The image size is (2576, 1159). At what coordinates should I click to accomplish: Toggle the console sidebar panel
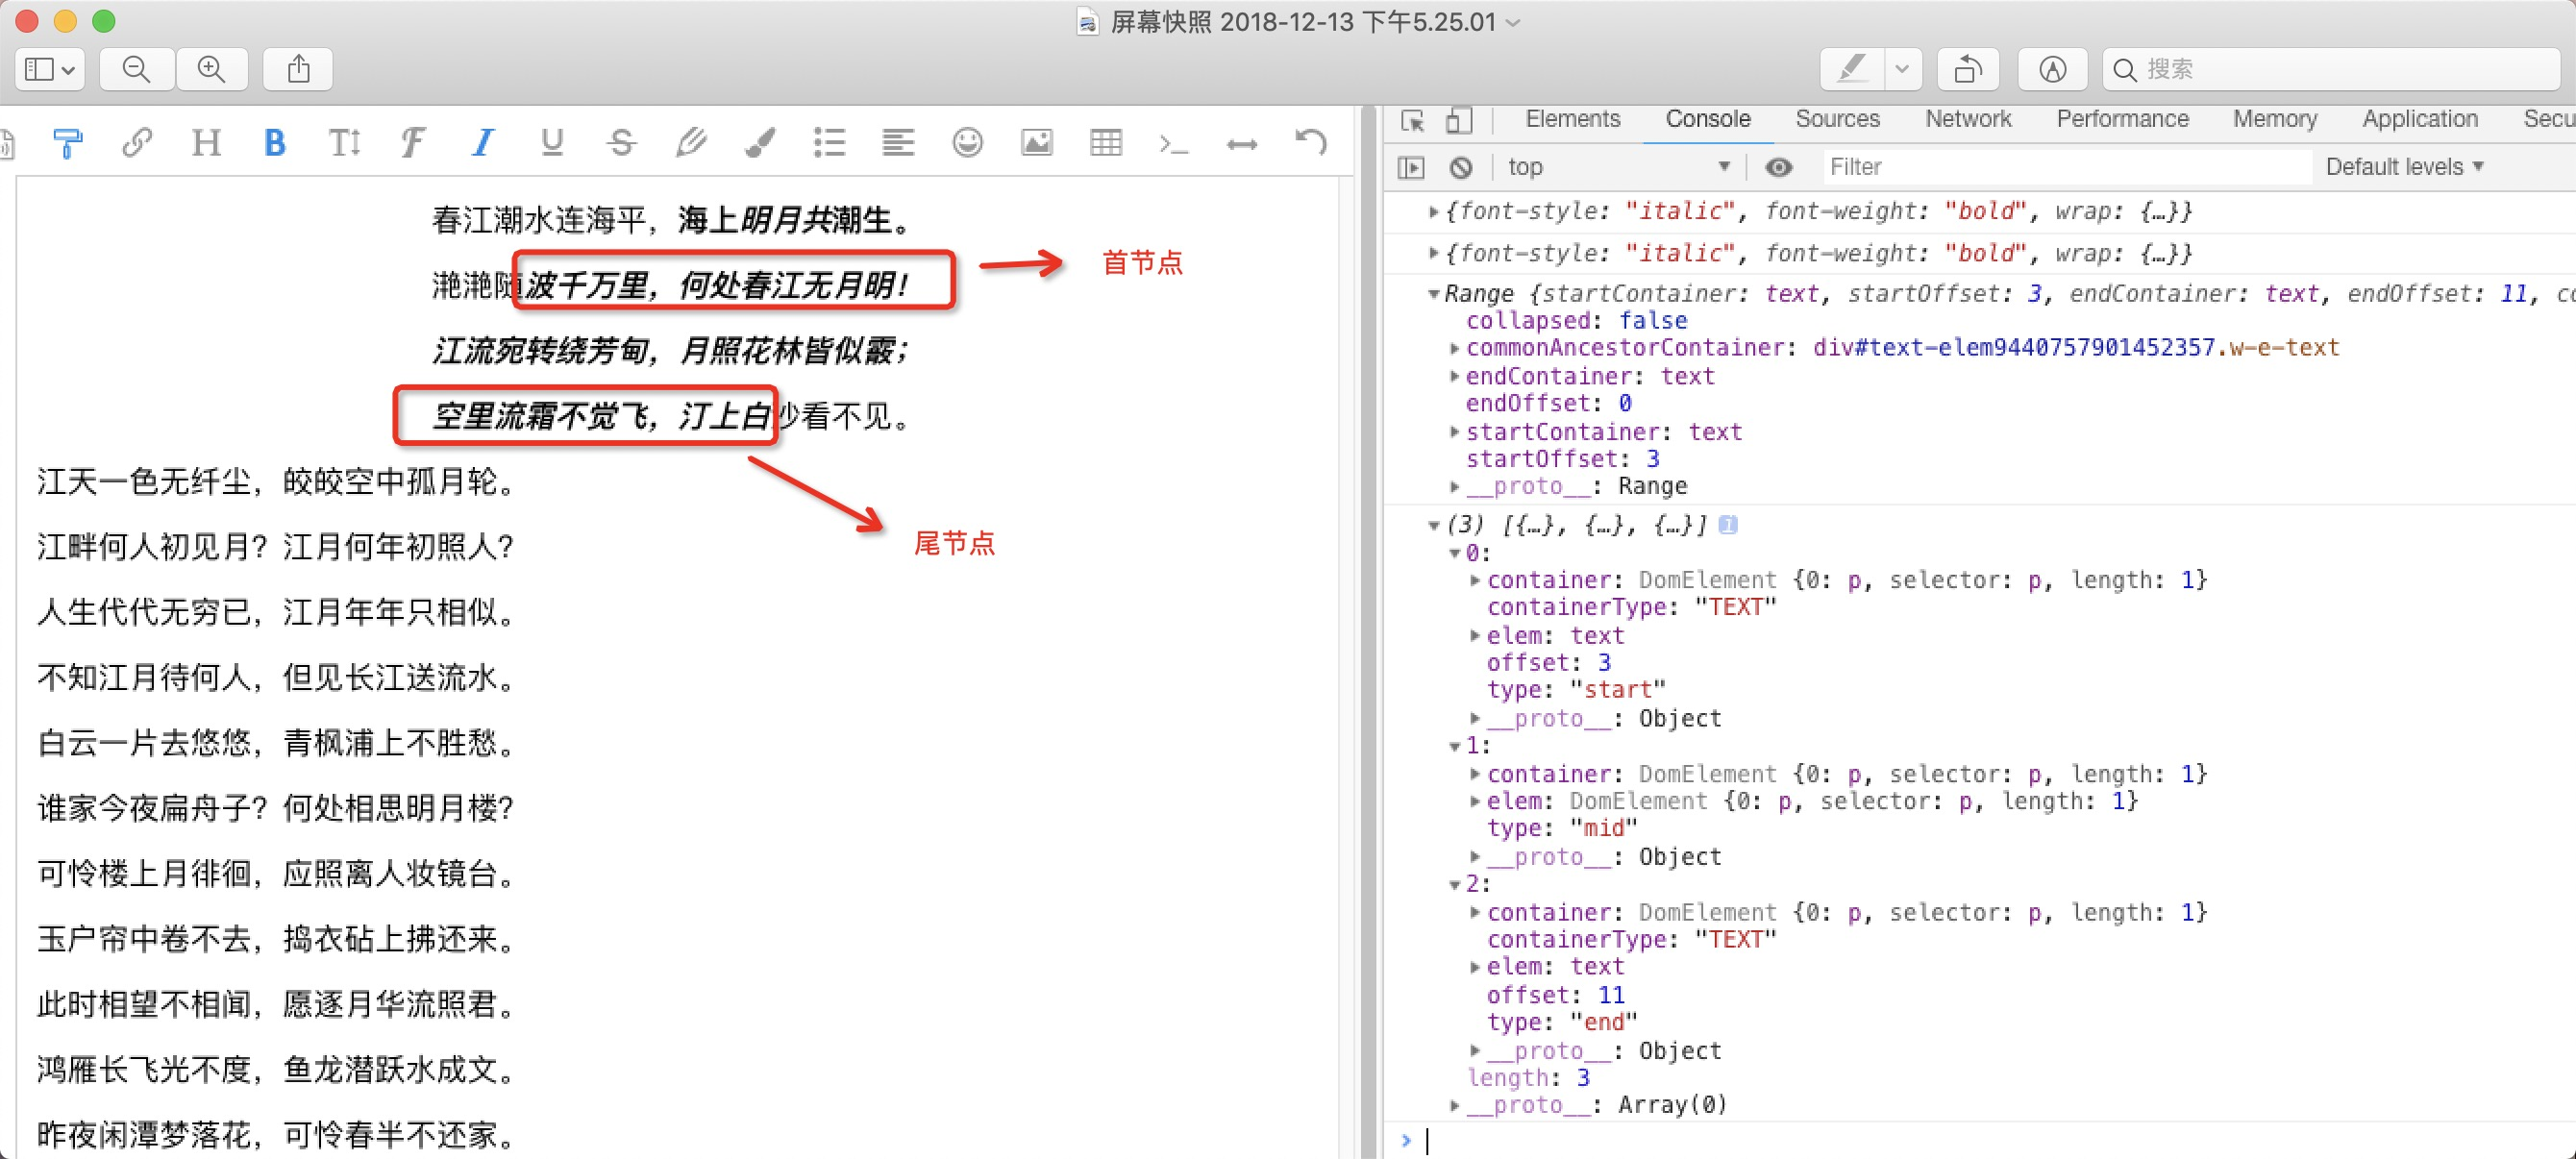pyautogui.click(x=1411, y=167)
